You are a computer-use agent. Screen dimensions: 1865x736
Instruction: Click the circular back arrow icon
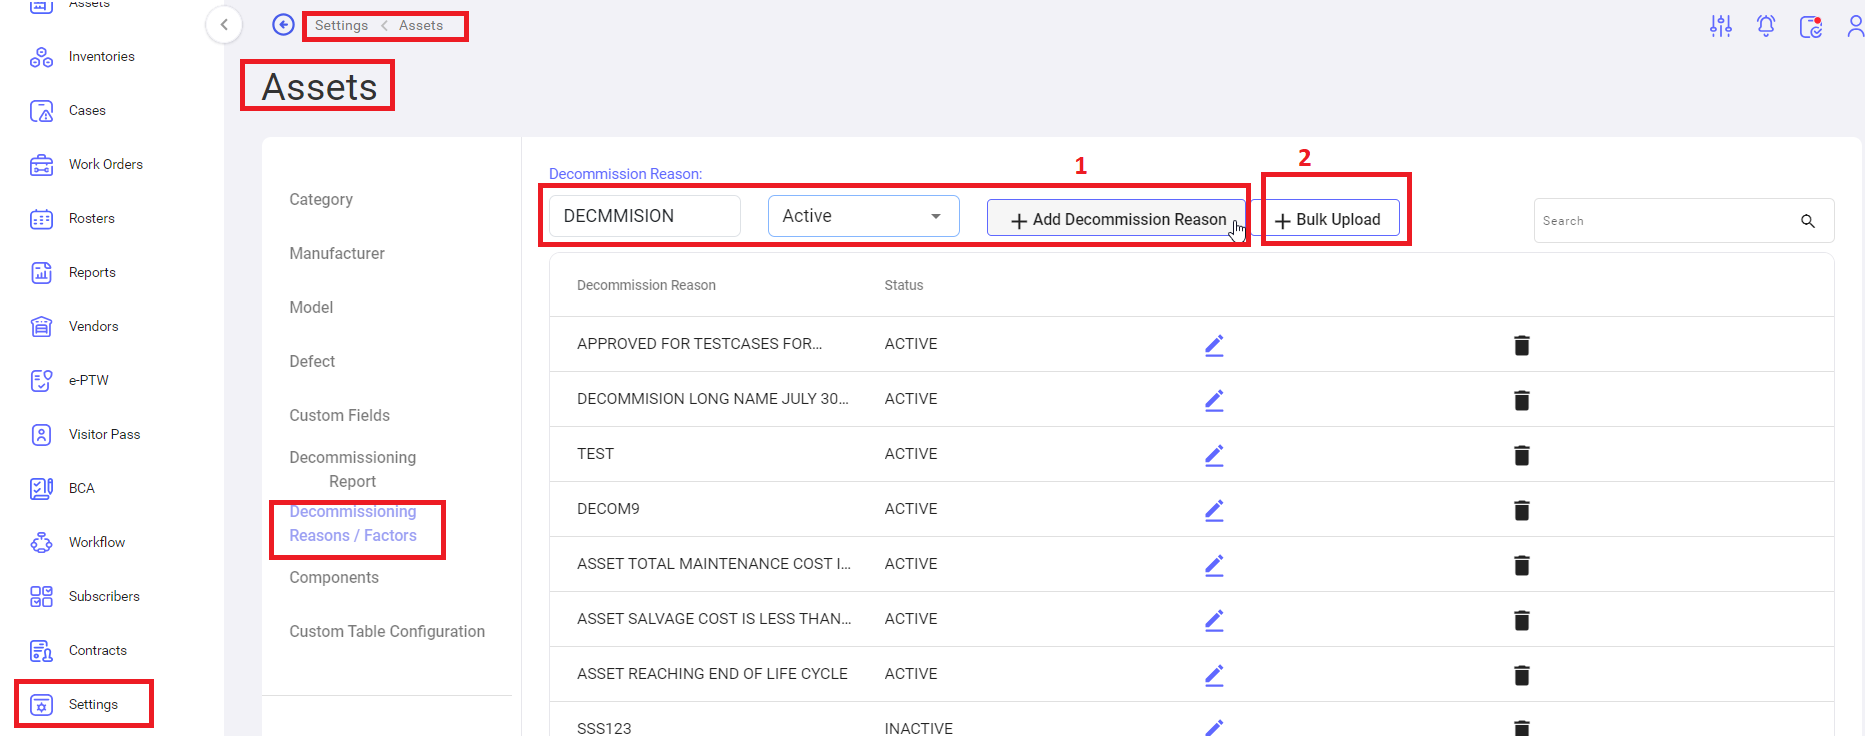pos(284,25)
